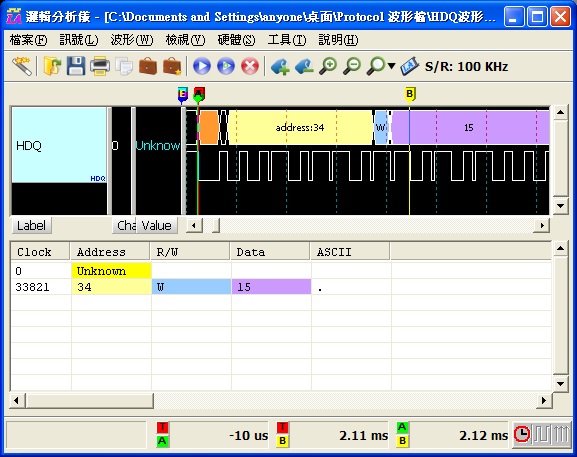577x457 pixels.
Task: Open the 波形(W) menu
Action: point(132,40)
